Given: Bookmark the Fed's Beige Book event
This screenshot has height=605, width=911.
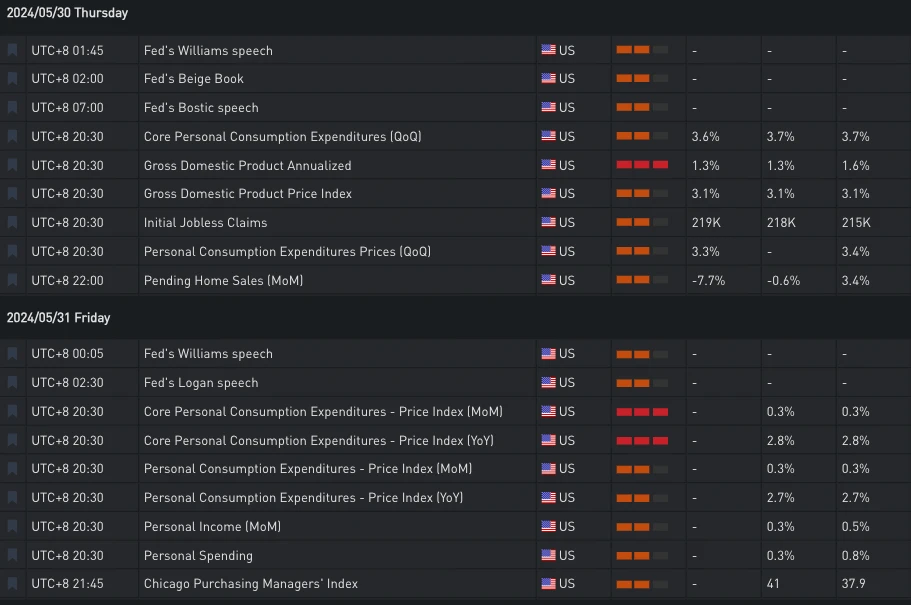Looking at the screenshot, I should click(x=13, y=79).
